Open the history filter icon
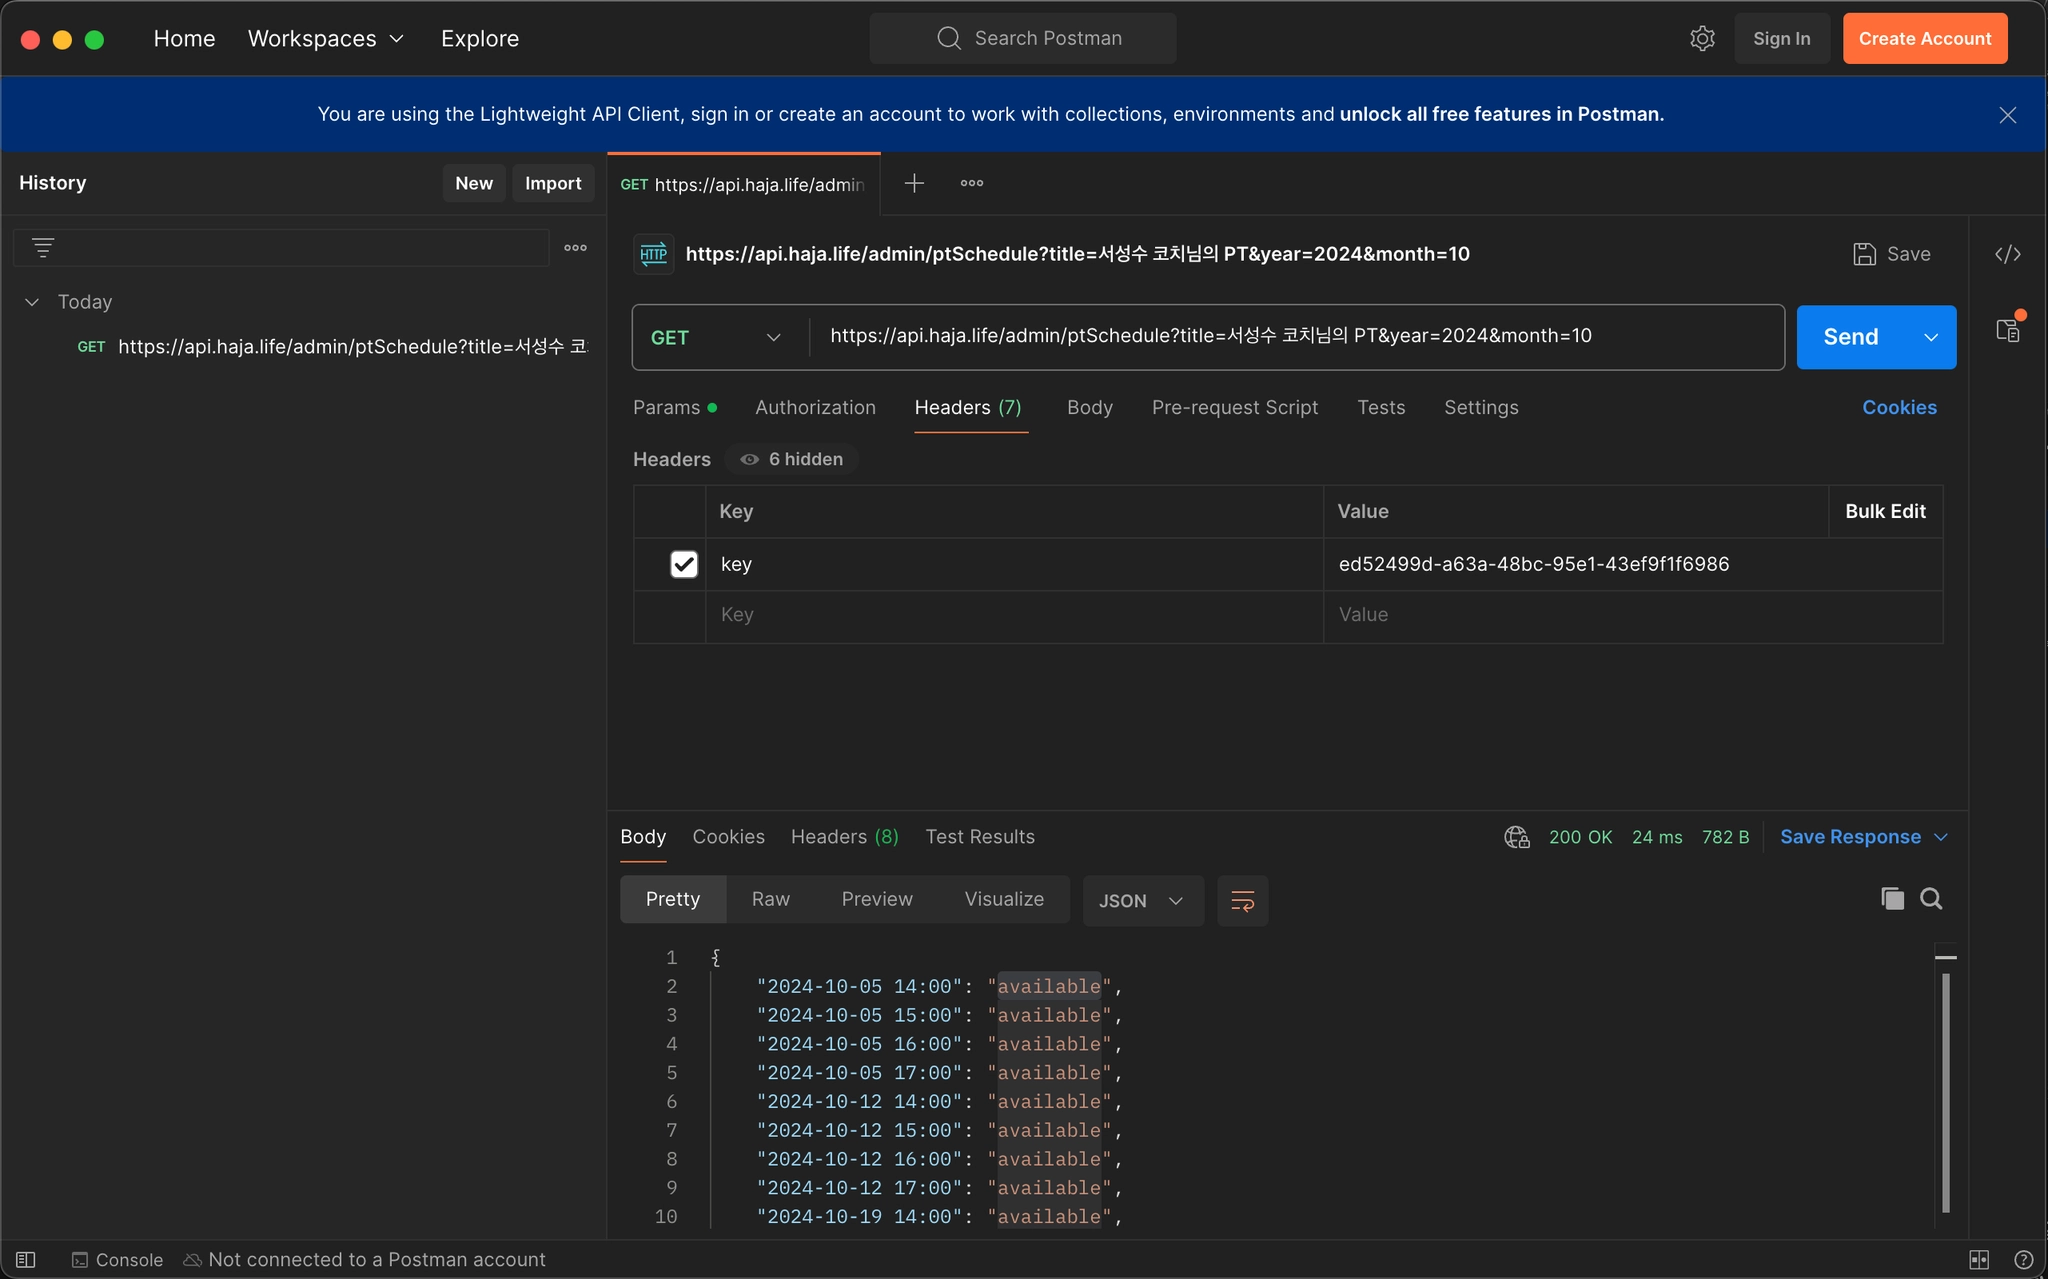The image size is (2048, 1279). [x=43, y=248]
